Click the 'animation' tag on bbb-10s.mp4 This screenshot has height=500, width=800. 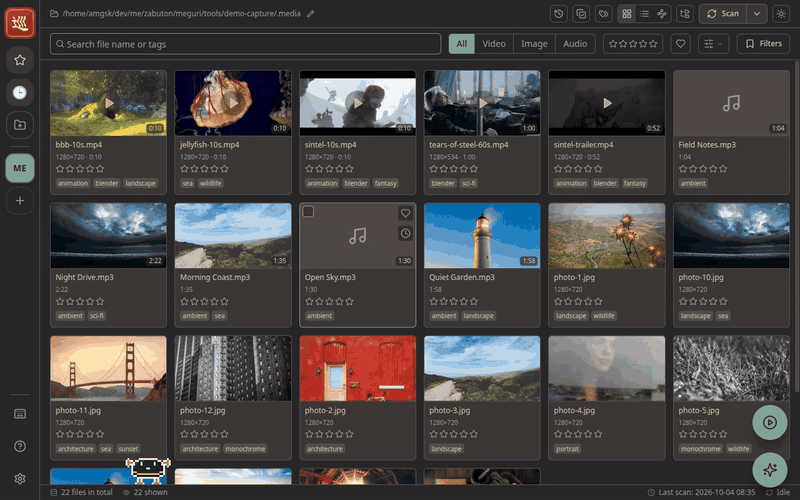coord(73,184)
